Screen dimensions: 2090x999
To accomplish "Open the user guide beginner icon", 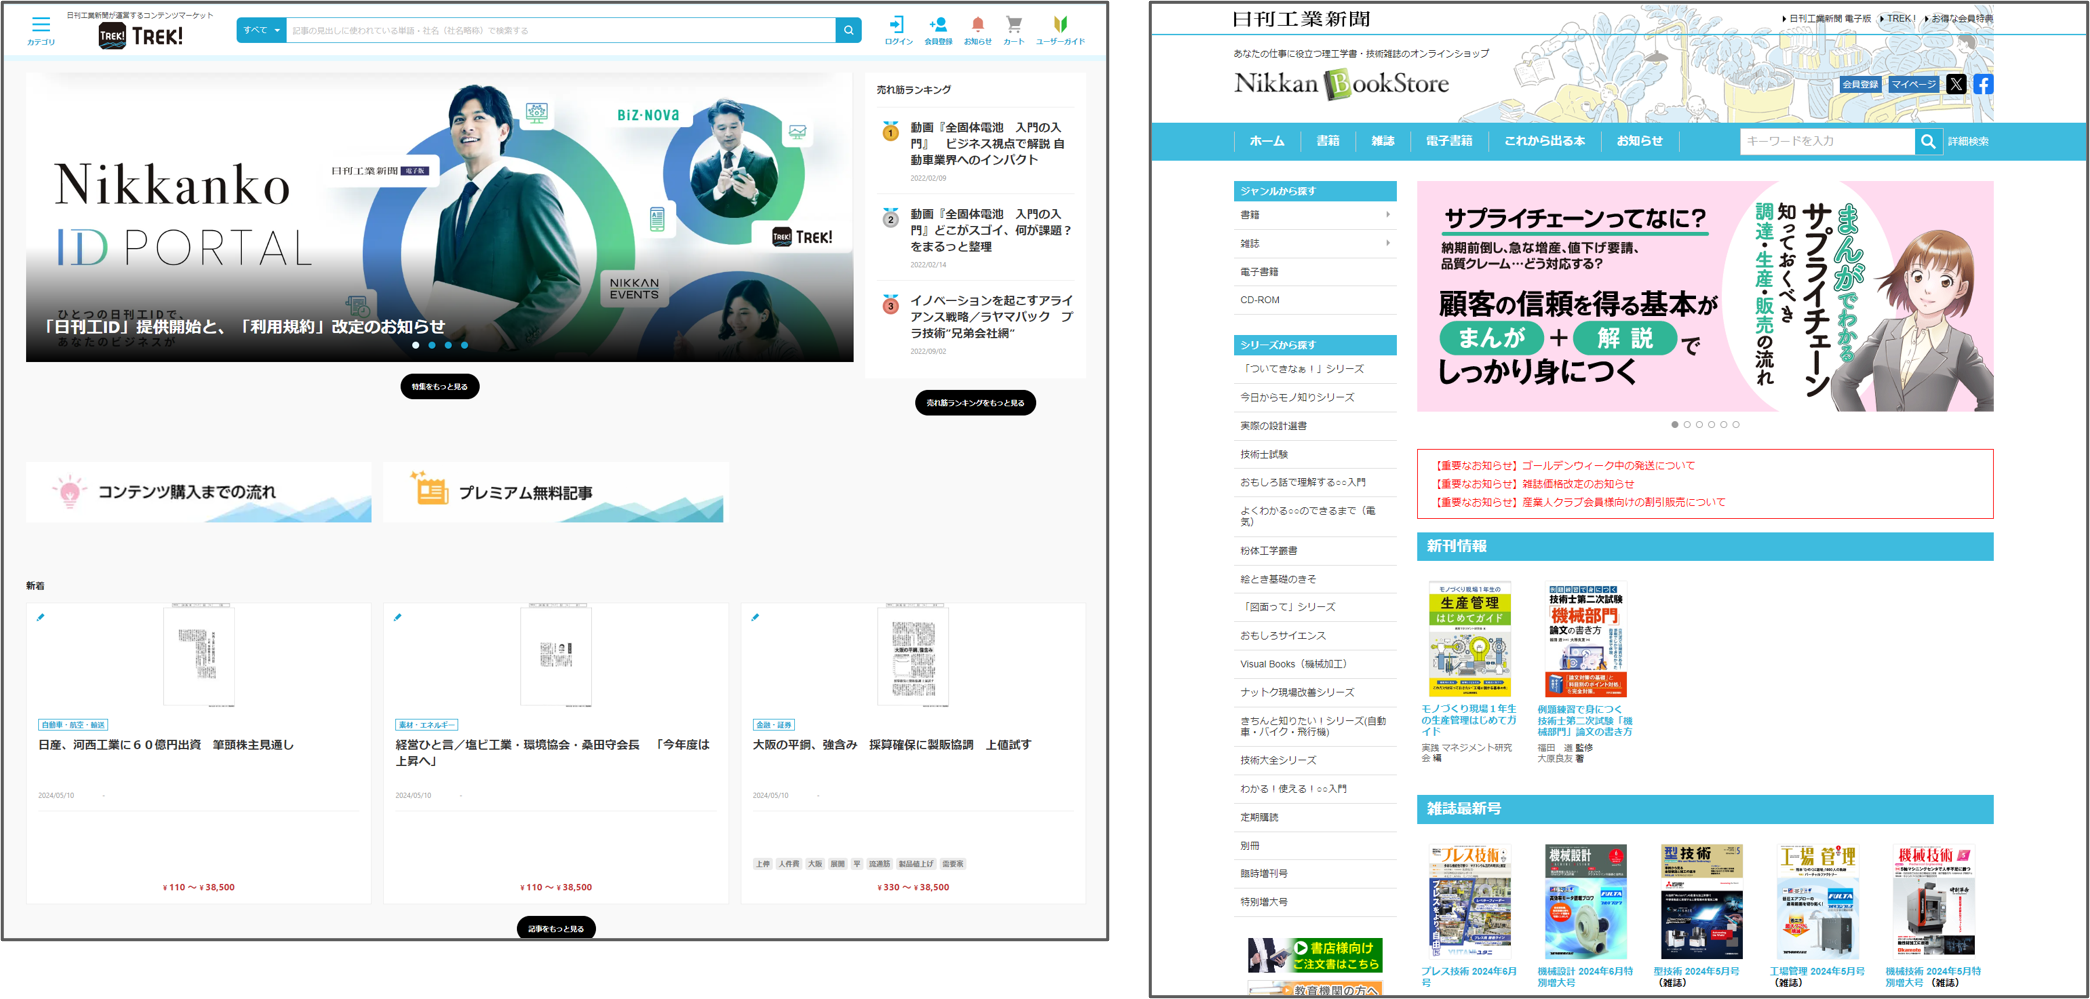I will click(1060, 24).
